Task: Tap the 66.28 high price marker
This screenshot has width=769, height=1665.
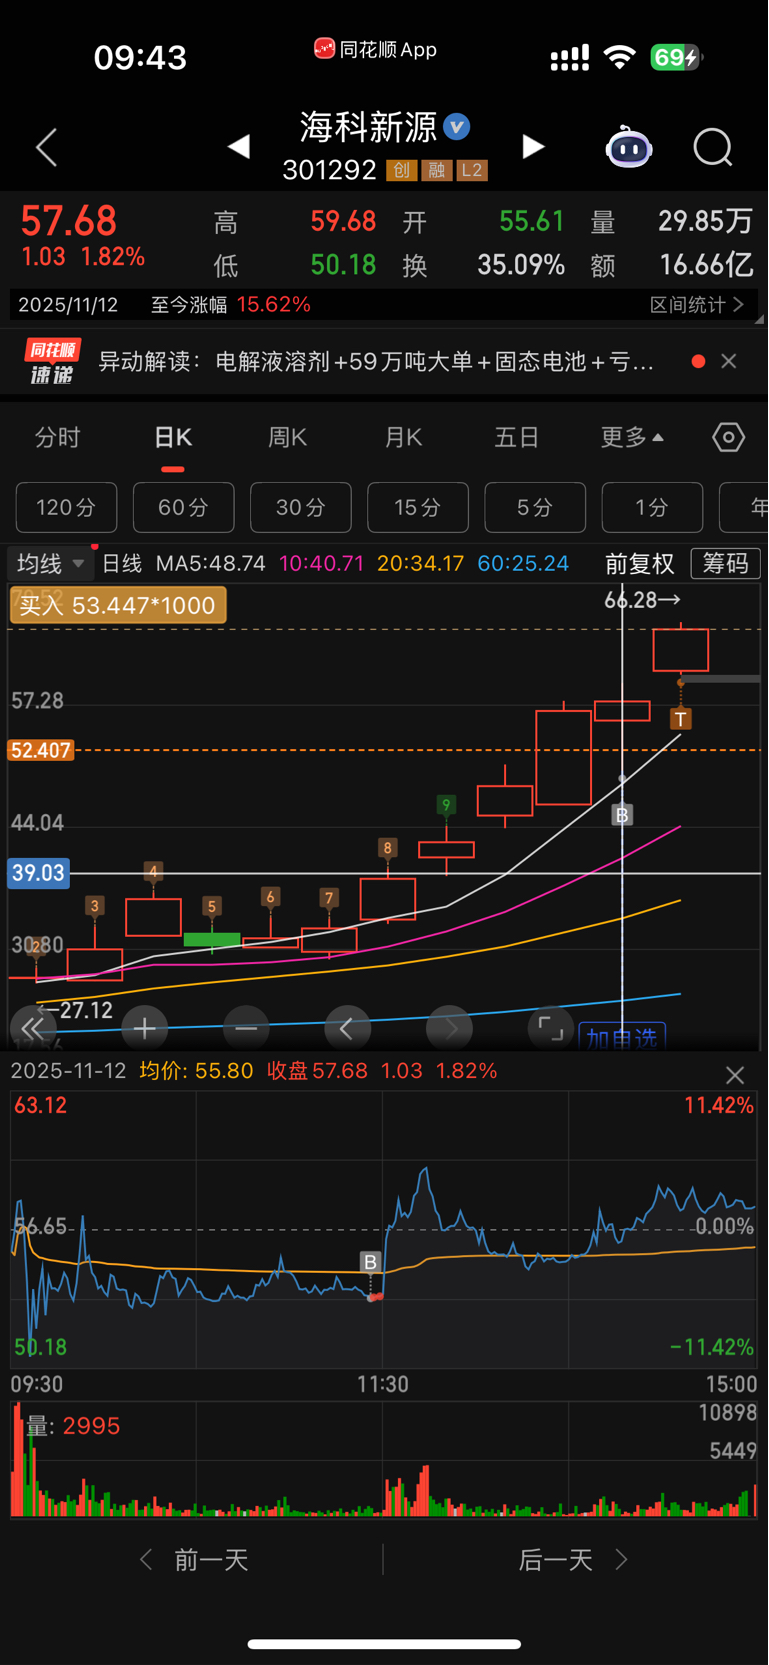Action: pyautogui.click(x=642, y=600)
